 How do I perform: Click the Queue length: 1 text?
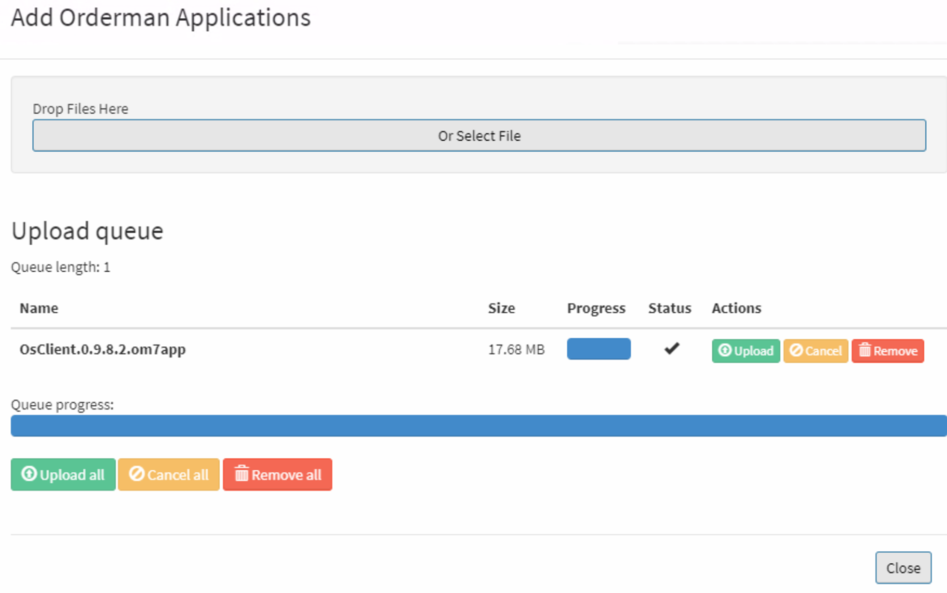60,267
